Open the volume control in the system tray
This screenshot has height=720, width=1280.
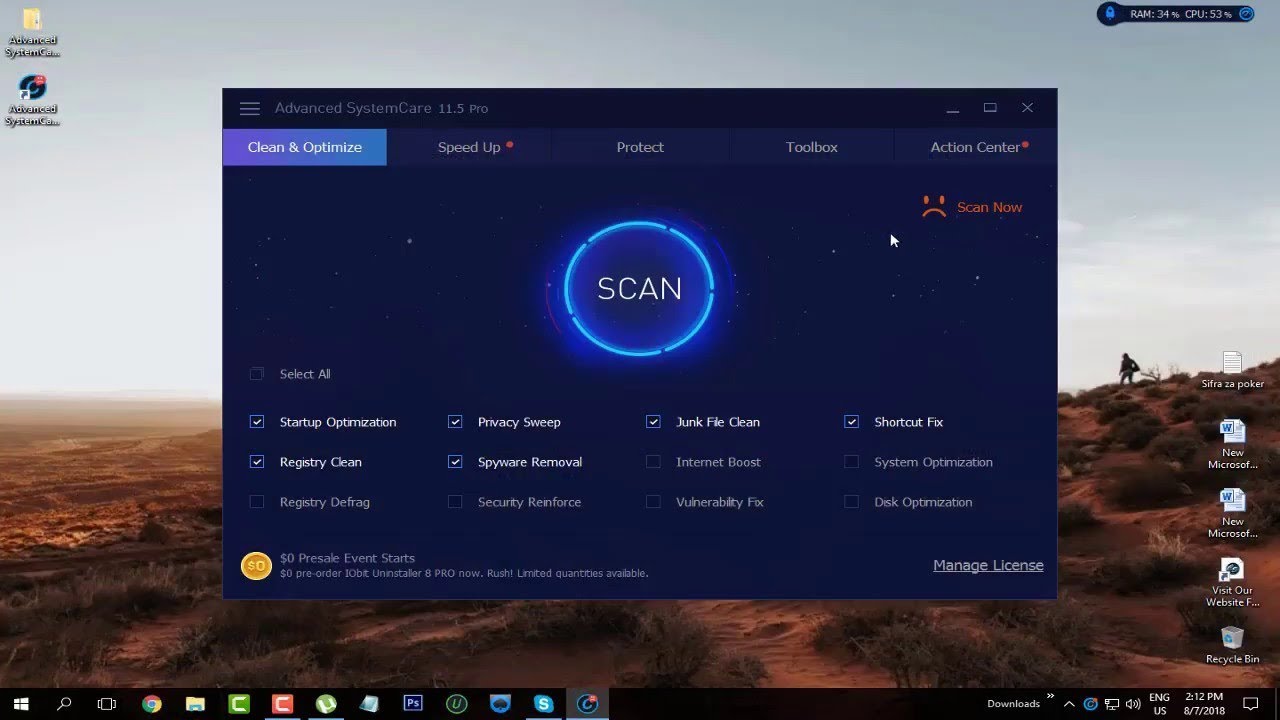click(x=1132, y=704)
